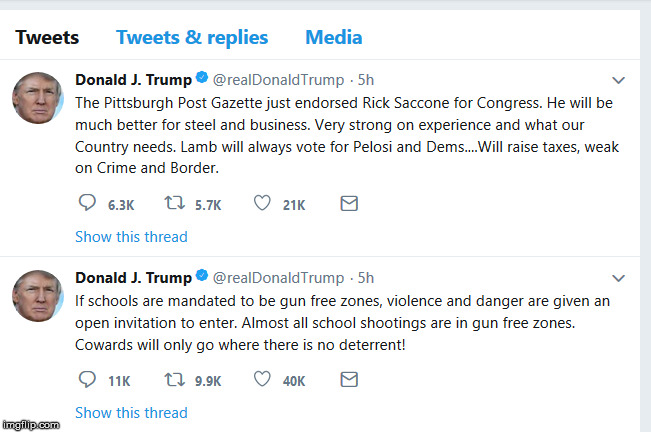Show this thread under the gun zones tweet
The image size is (651, 432).
131,412
